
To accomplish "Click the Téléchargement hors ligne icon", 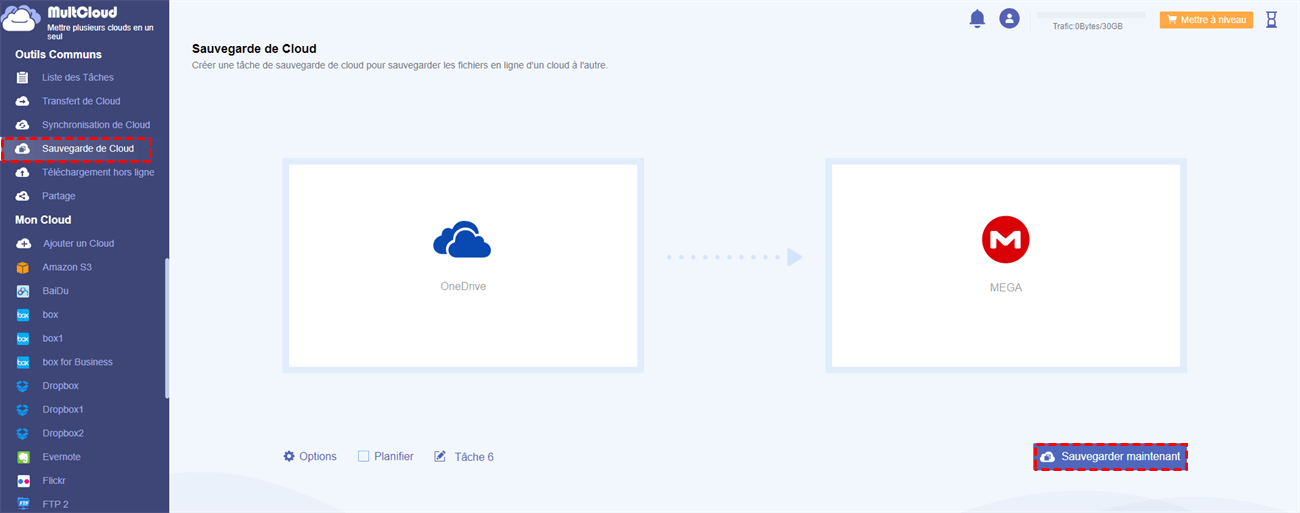I will point(22,172).
